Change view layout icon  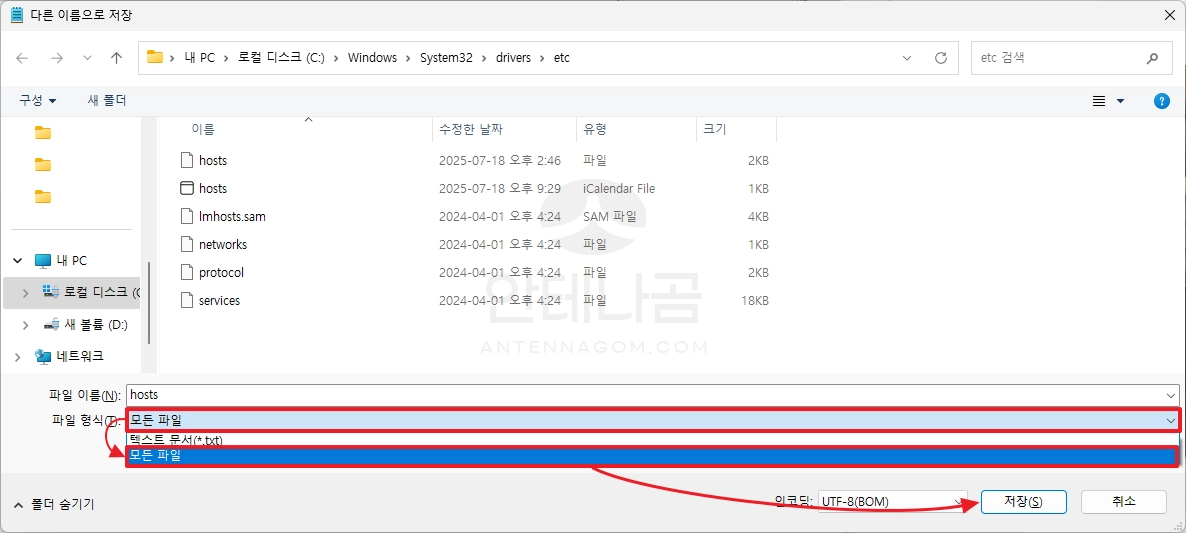pyautogui.click(x=1099, y=101)
